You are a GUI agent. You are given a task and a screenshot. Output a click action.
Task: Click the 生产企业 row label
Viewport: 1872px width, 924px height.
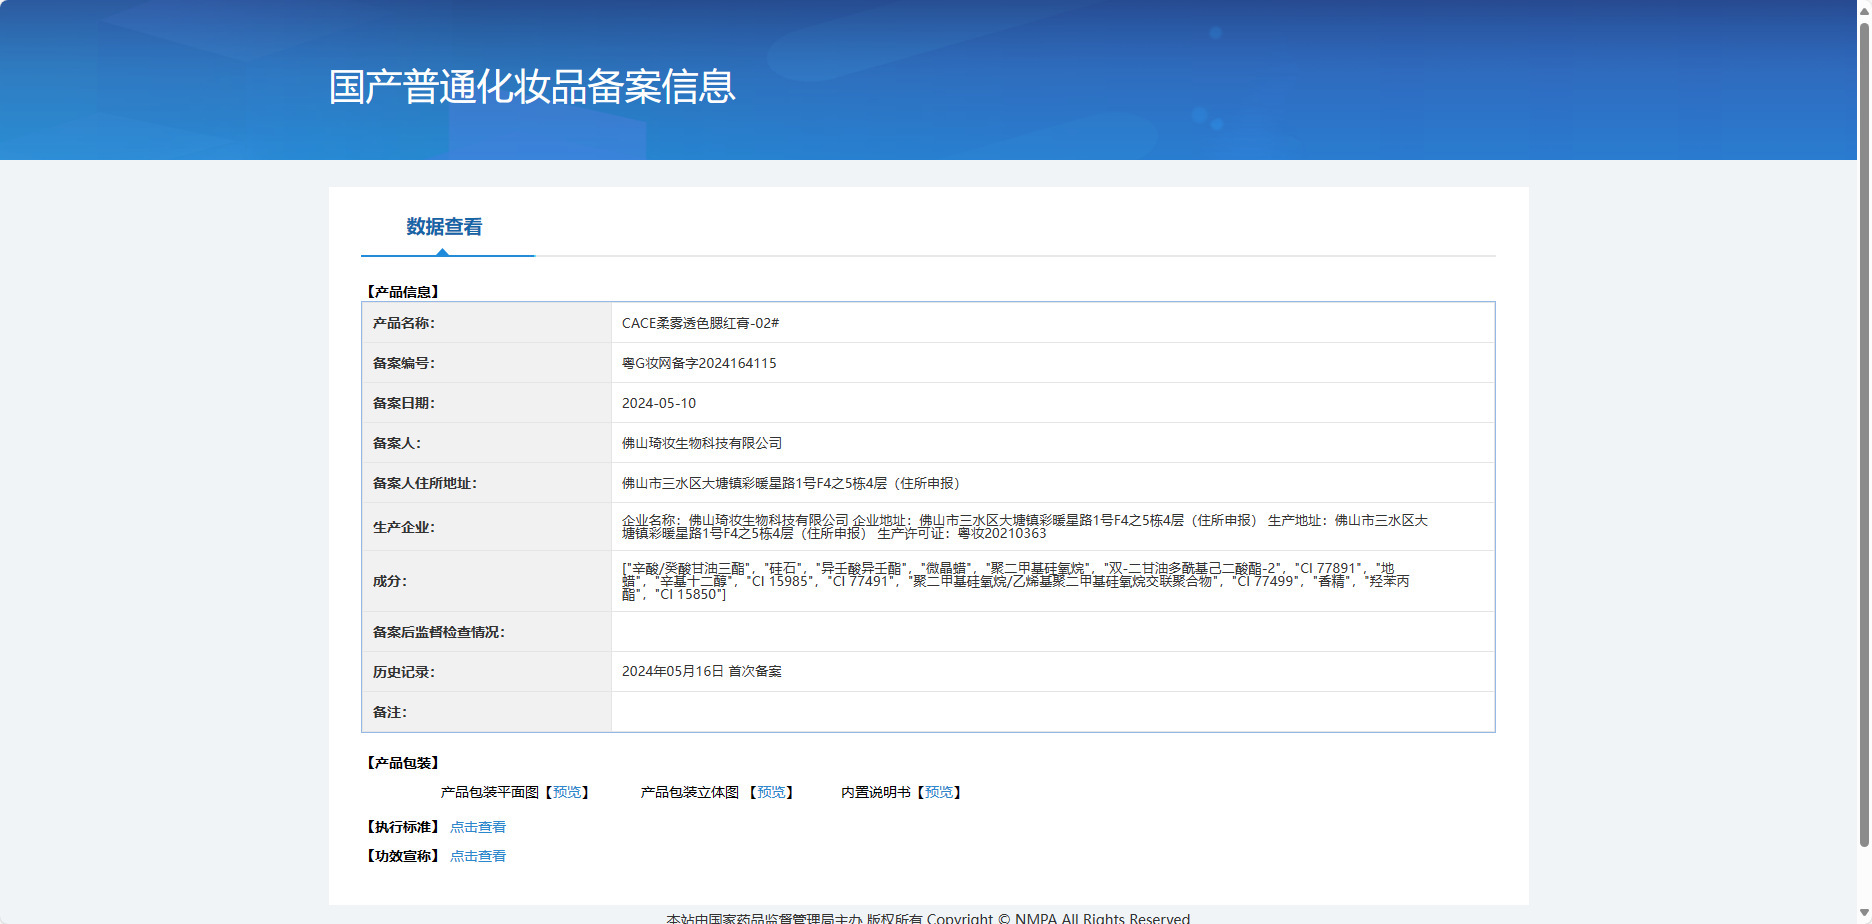click(x=404, y=527)
